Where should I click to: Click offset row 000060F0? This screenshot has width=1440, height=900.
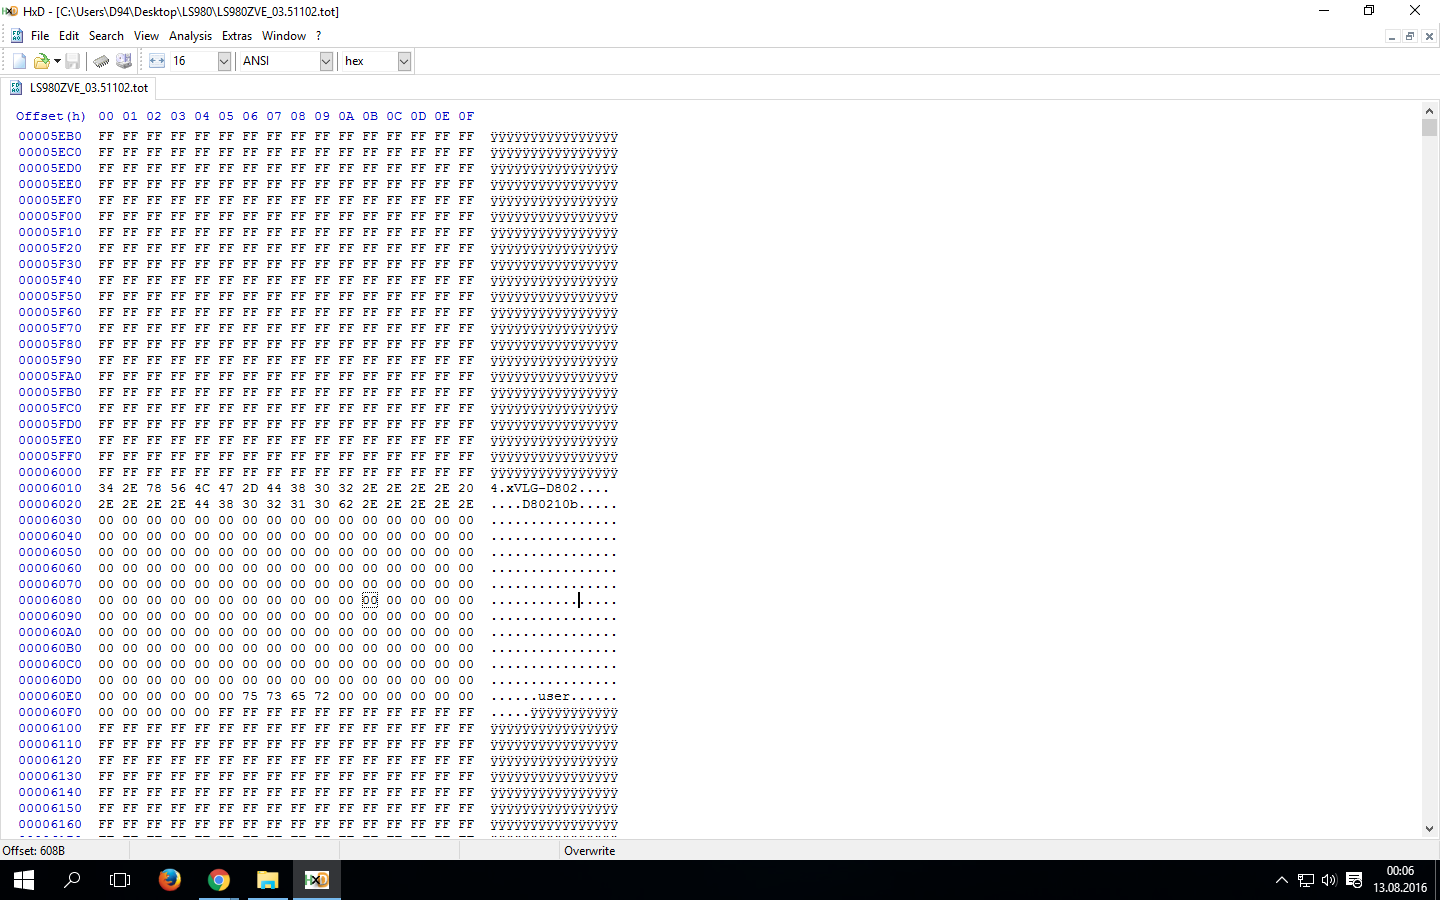[50, 712]
